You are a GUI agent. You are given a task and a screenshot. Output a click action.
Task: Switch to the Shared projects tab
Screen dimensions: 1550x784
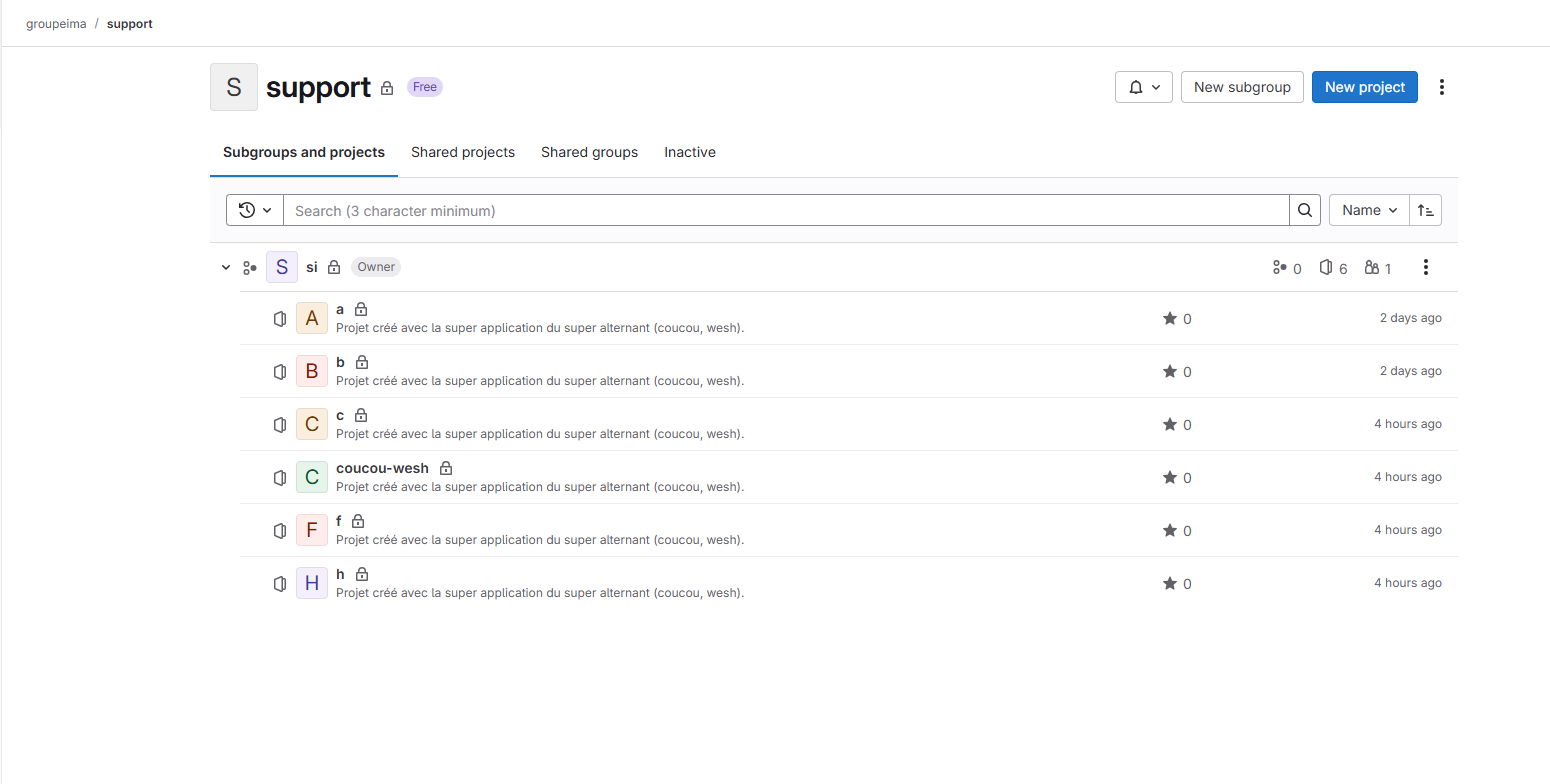462,152
